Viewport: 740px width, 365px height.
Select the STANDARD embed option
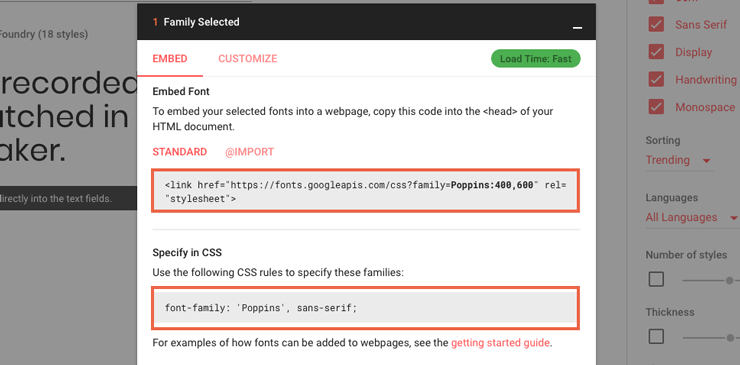tap(180, 152)
